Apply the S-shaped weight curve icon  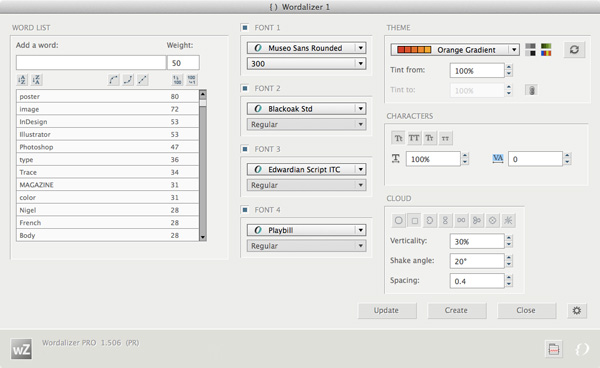pos(128,80)
